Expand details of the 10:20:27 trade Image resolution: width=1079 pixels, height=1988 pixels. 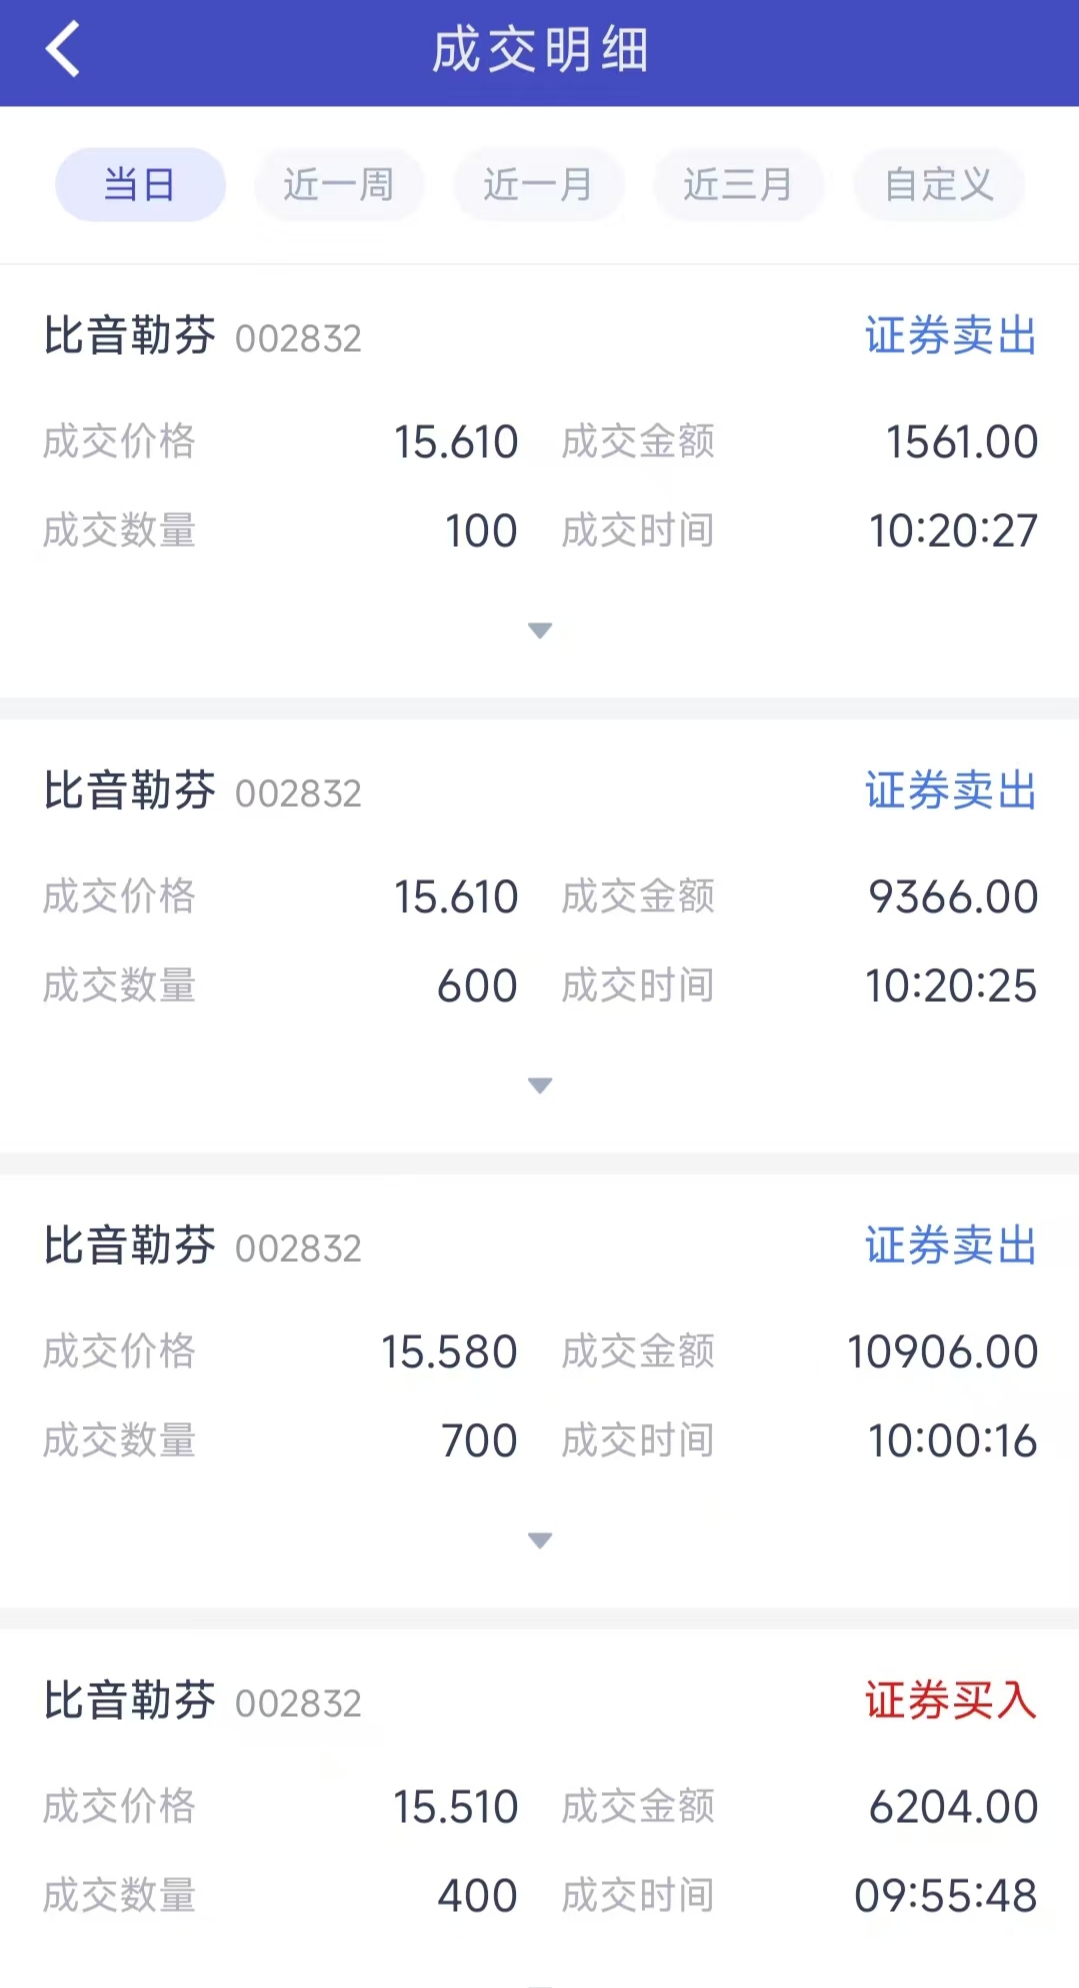540,630
